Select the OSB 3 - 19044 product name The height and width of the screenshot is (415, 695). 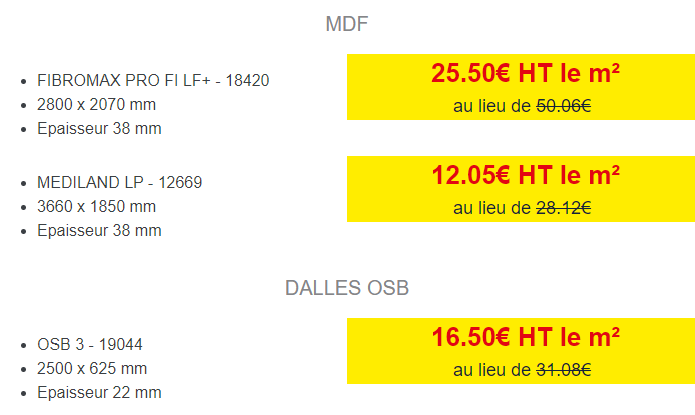point(90,345)
